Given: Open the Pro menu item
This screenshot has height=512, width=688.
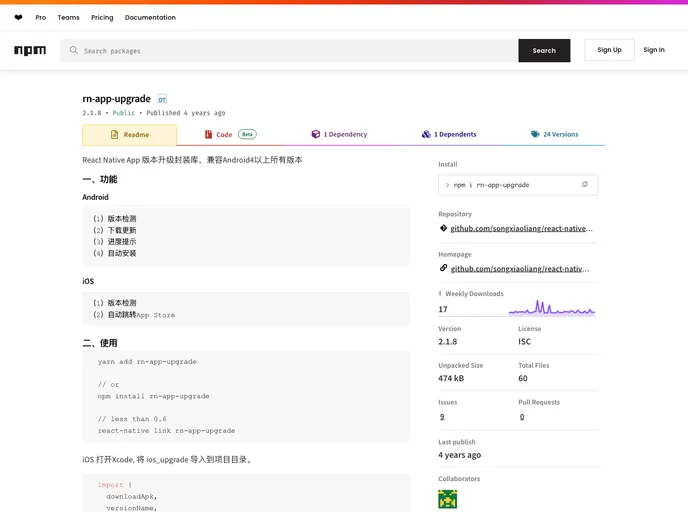Looking at the screenshot, I should (x=41, y=18).
